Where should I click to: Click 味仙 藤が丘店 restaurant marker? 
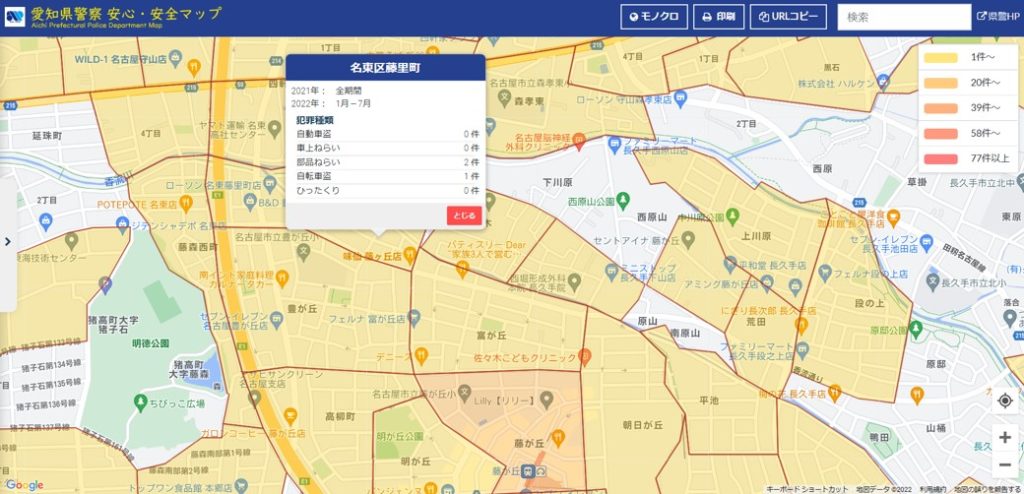pyautogui.click(x=409, y=254)
